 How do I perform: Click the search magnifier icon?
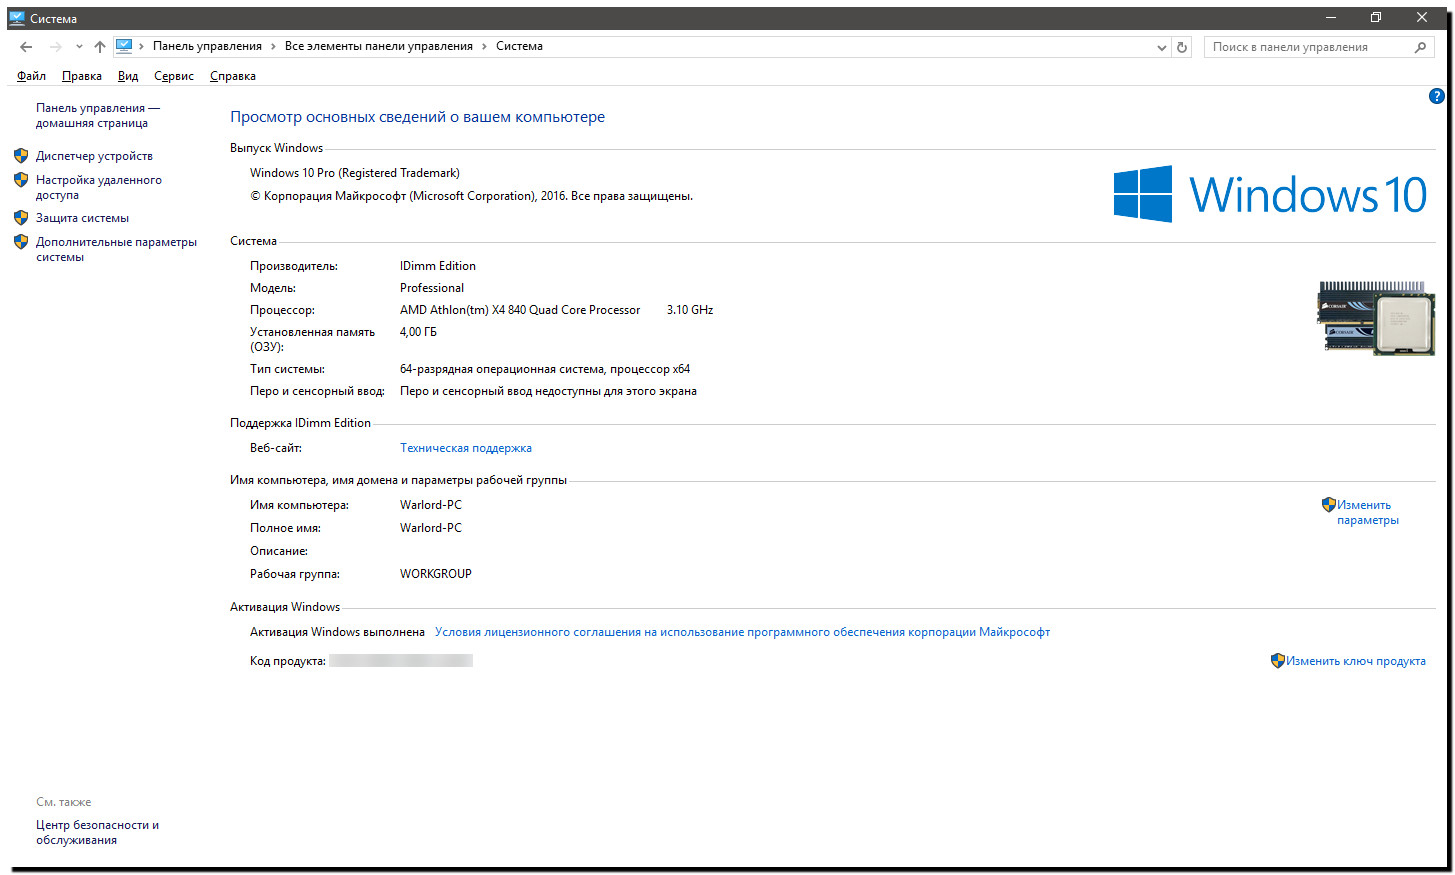click(x=1420, y=47)
